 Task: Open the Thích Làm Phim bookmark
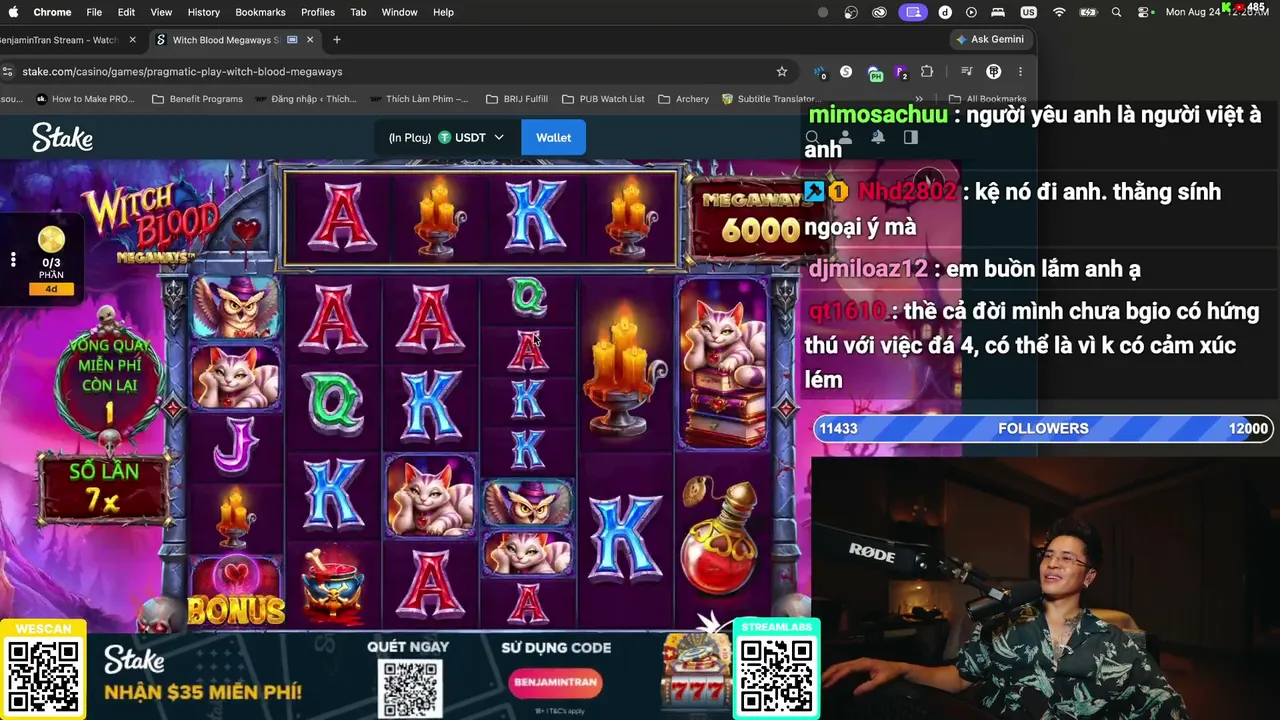(x=419, y=99)
